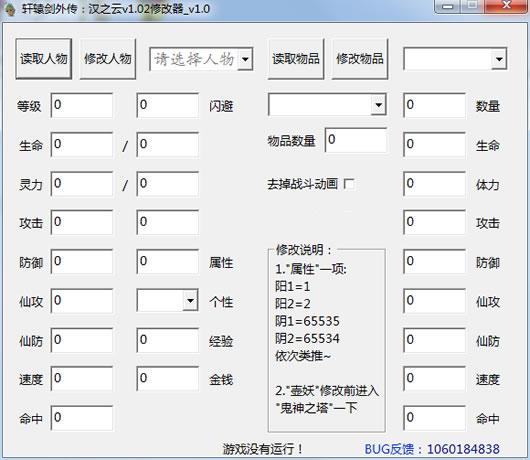Click the 闪避 dodge input field

168,105
